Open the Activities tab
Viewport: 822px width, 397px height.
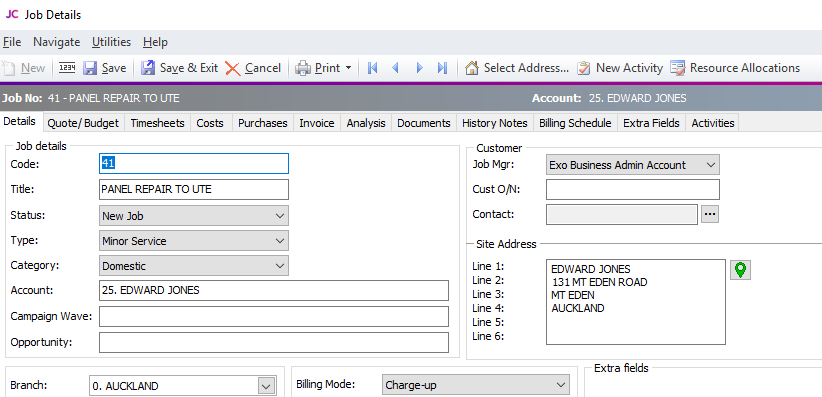point(712,123)
